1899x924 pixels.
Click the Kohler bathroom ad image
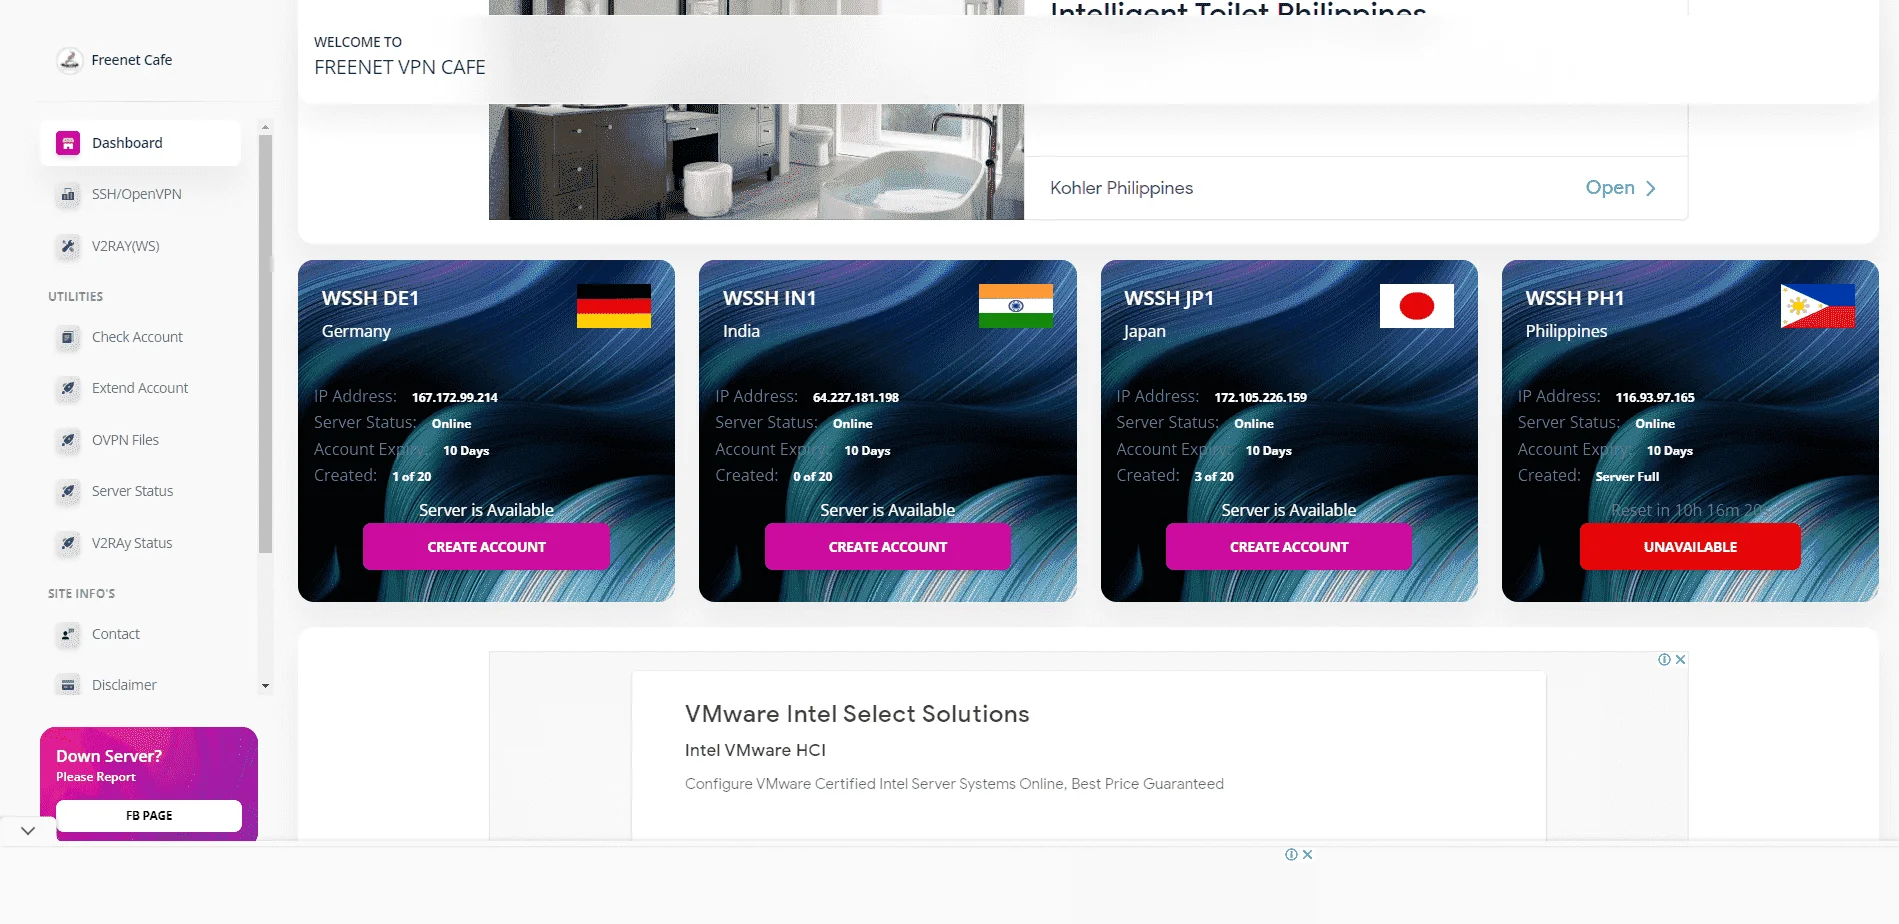[x=756, y=161]
